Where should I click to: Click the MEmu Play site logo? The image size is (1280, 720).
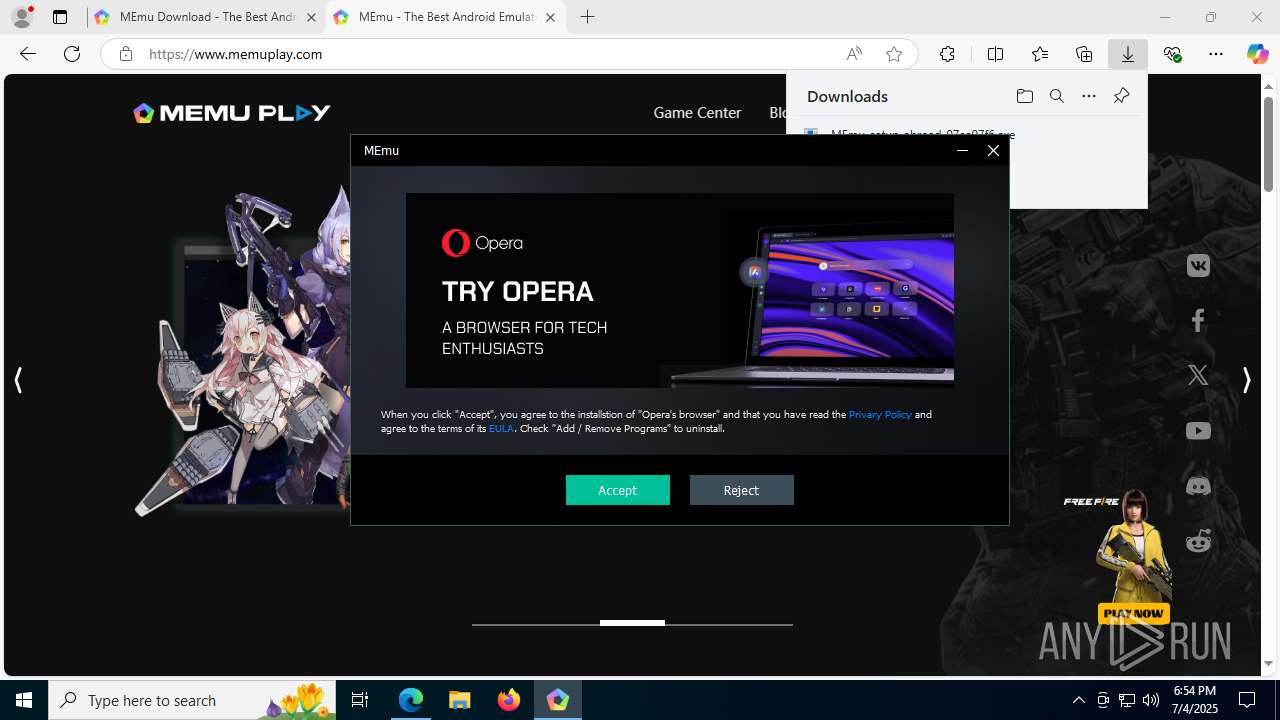232,113
